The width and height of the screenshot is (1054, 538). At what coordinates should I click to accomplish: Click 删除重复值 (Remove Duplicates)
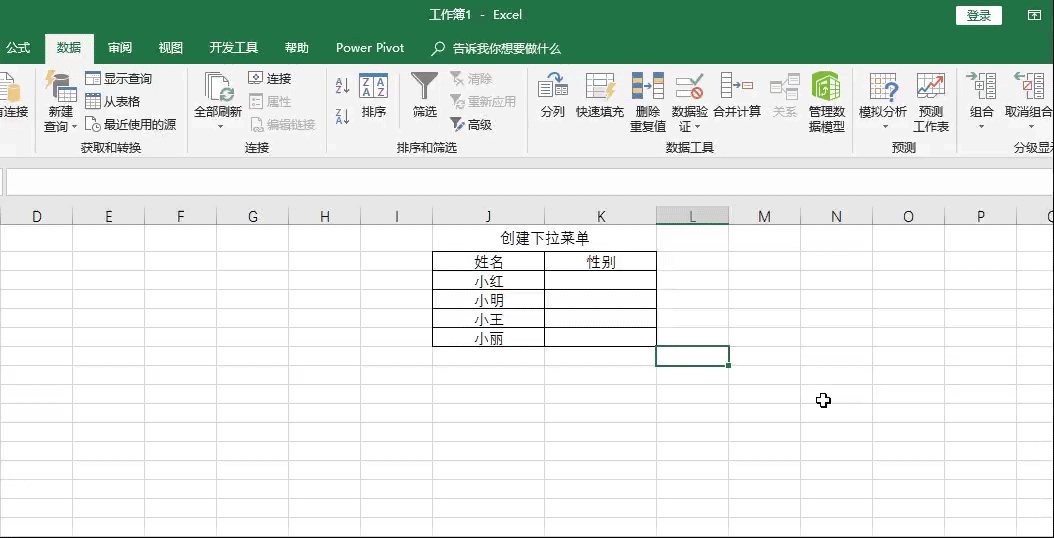click(x=648, y=102)
